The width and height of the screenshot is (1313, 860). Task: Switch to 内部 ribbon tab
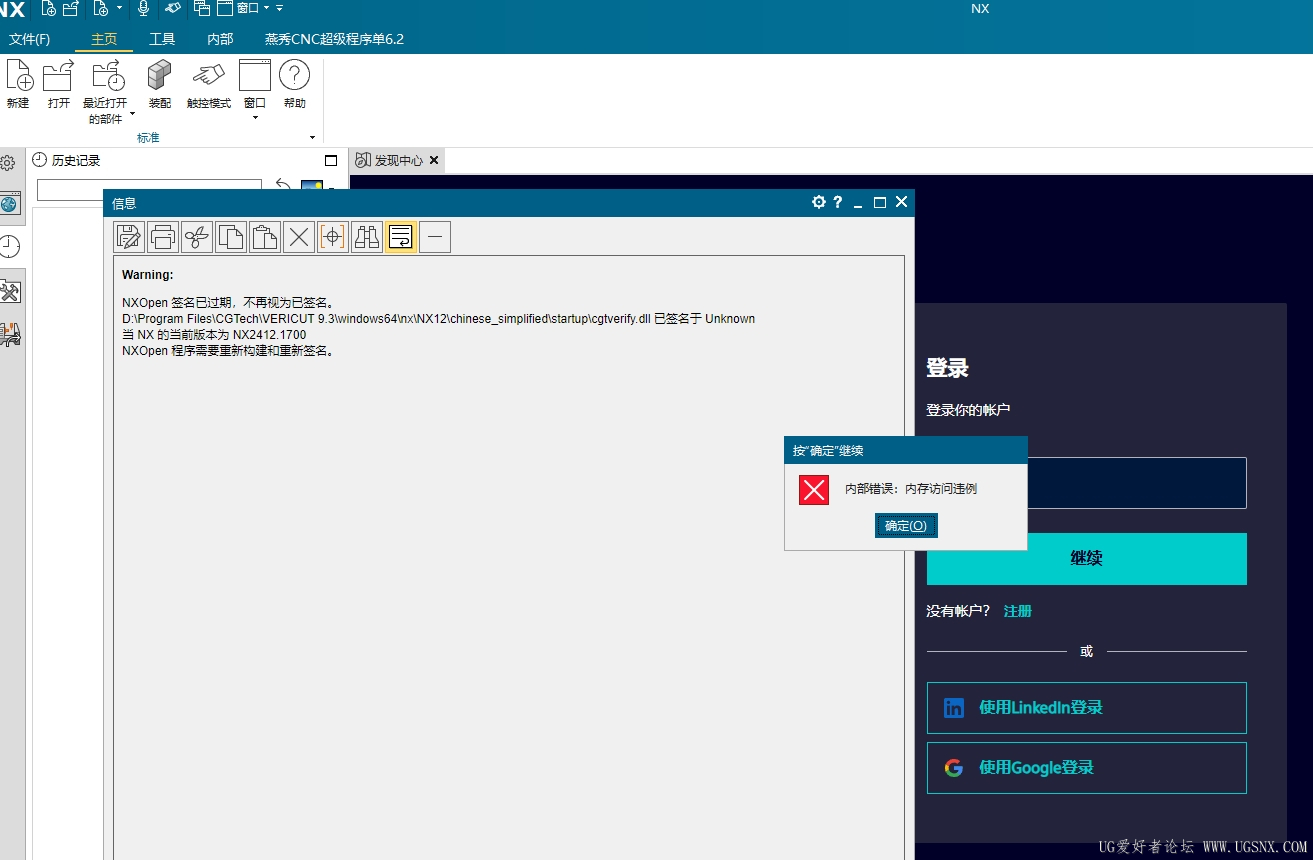coord(220,39)
